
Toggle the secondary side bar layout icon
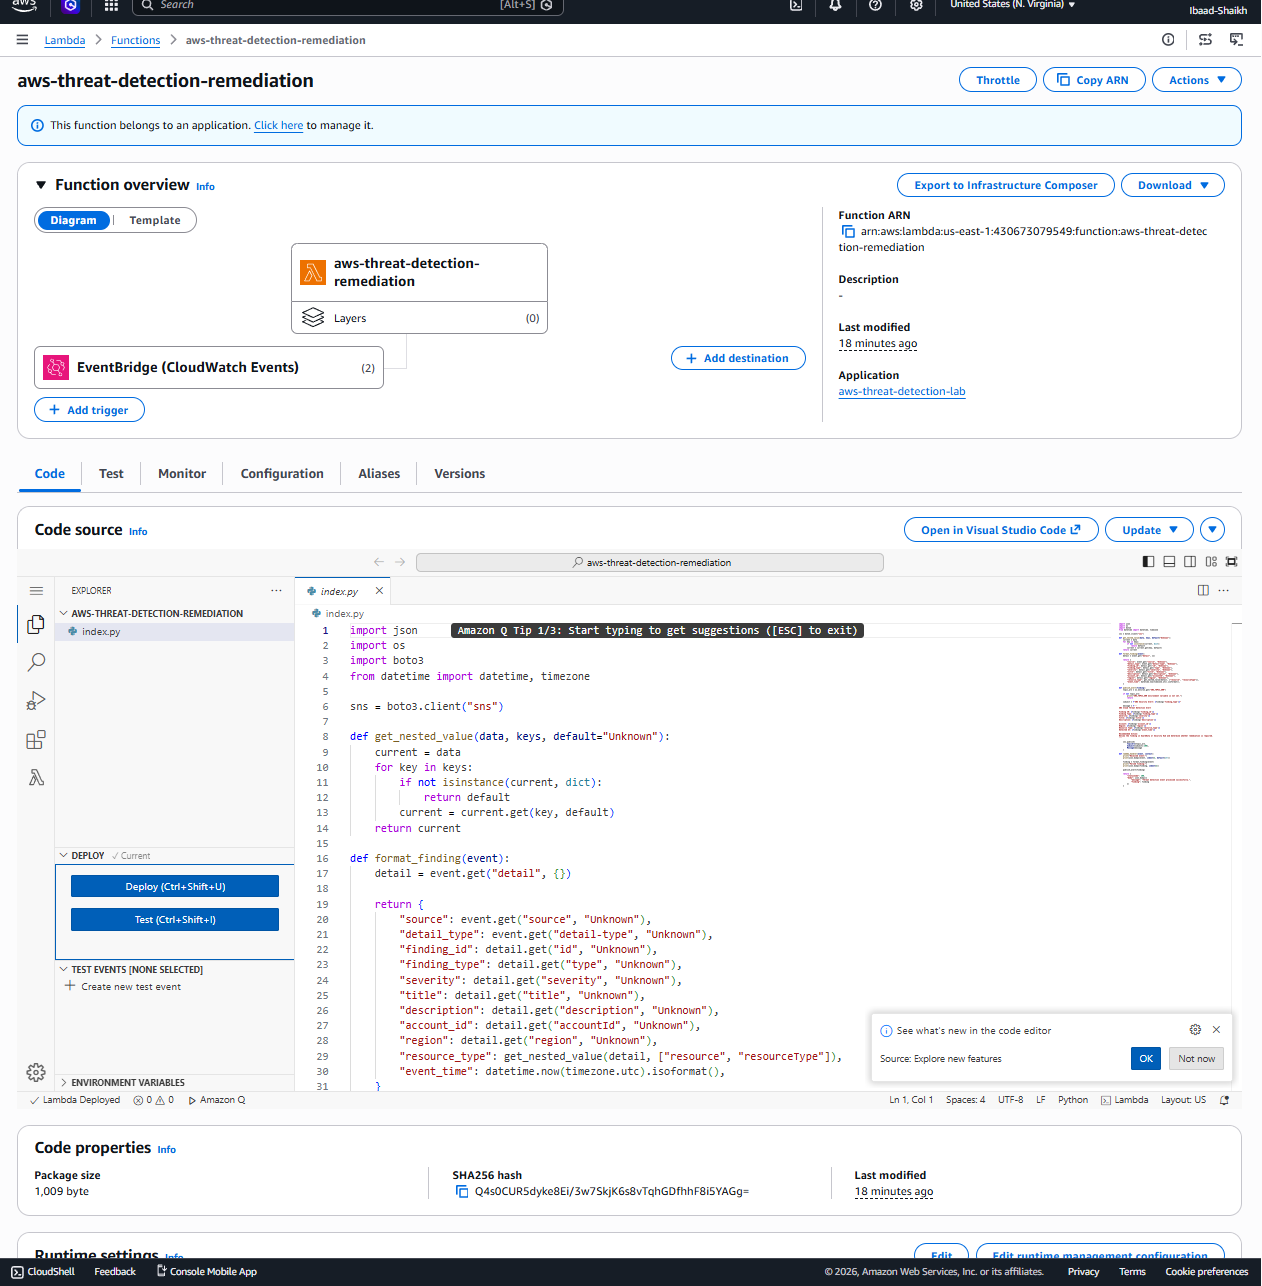(1190, 562)
